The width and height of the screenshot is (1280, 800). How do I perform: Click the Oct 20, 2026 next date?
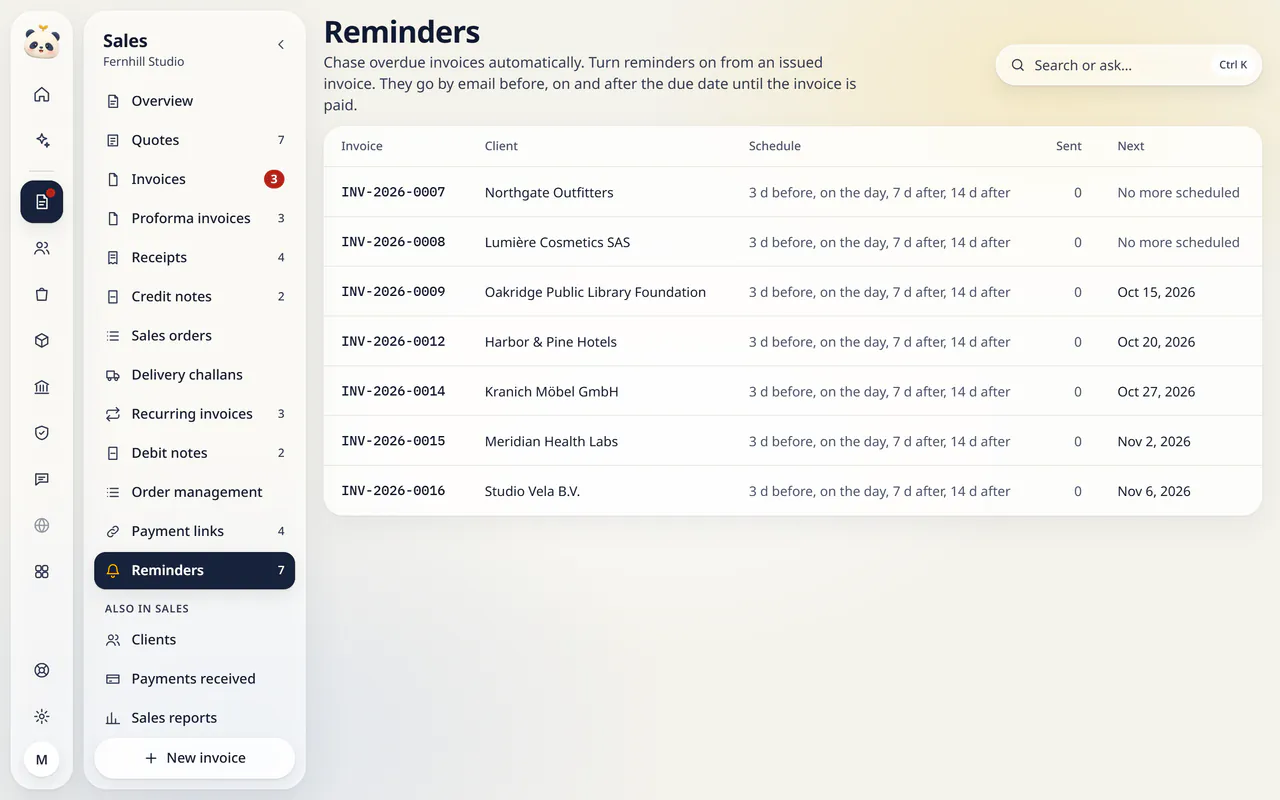(x=1156, y=342)
